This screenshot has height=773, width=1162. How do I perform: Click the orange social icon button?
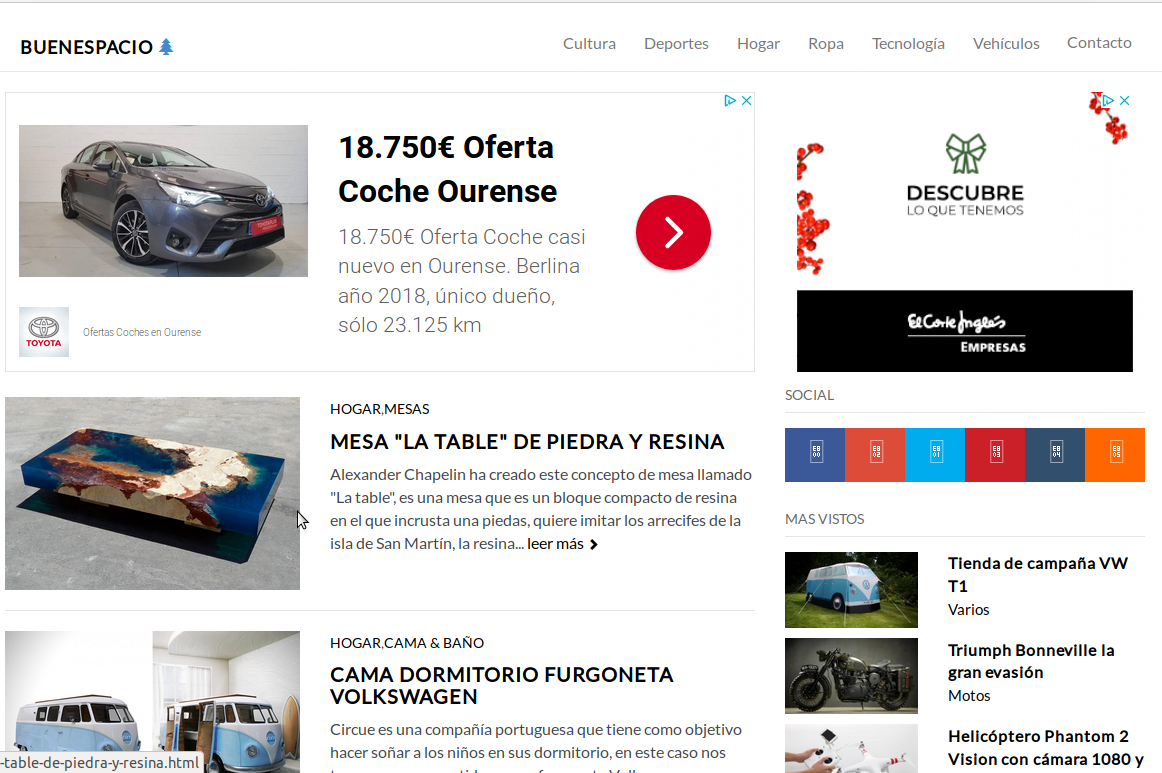[x=1115, y=455]
